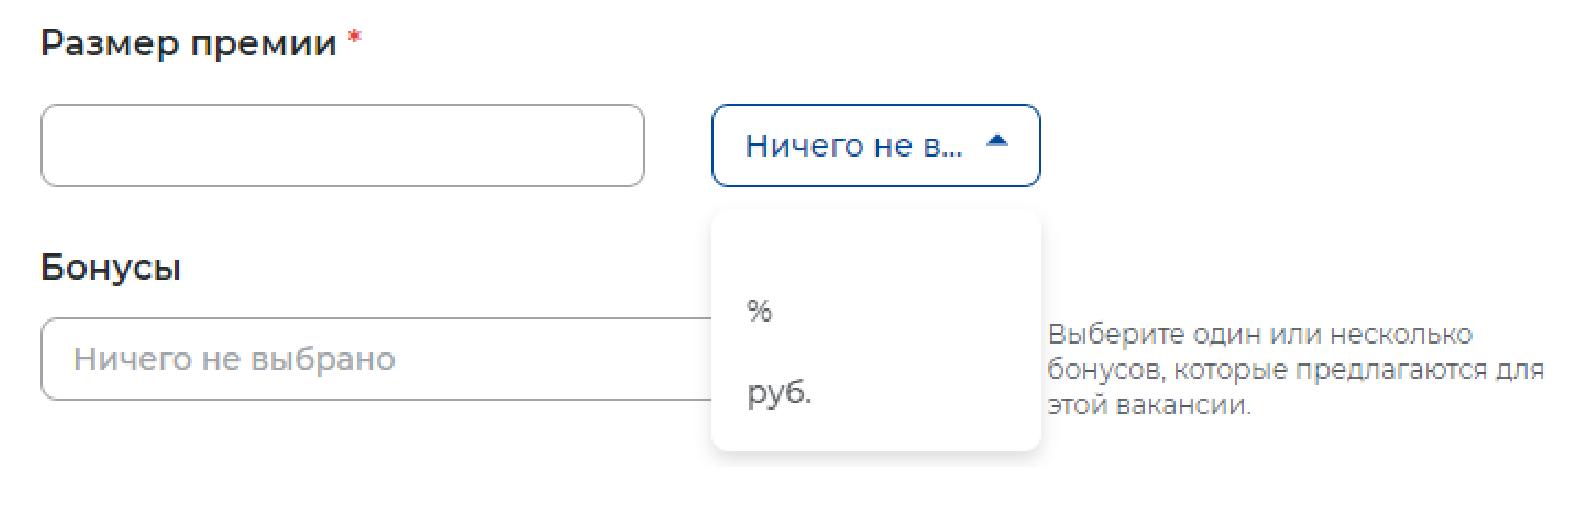This screenshot has width=1575, height=506.
Task: Set bonus unit to percent sign
Action: [760, 311]
